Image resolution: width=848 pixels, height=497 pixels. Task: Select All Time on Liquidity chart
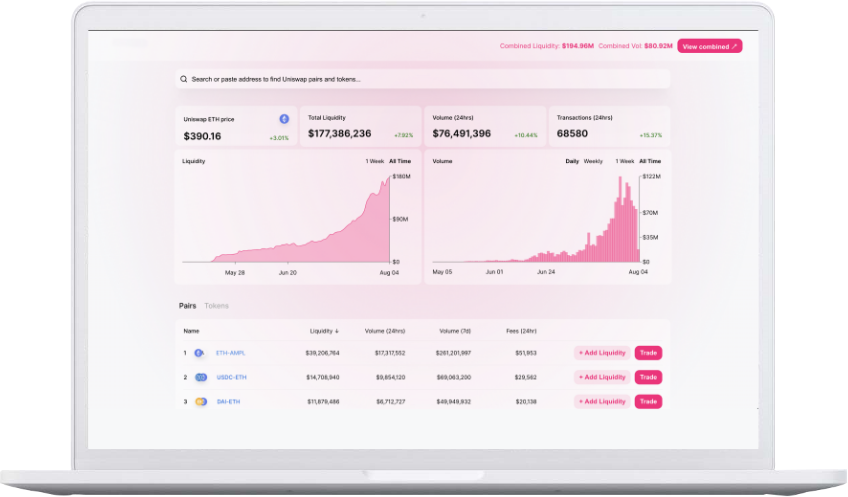[400, 161]
